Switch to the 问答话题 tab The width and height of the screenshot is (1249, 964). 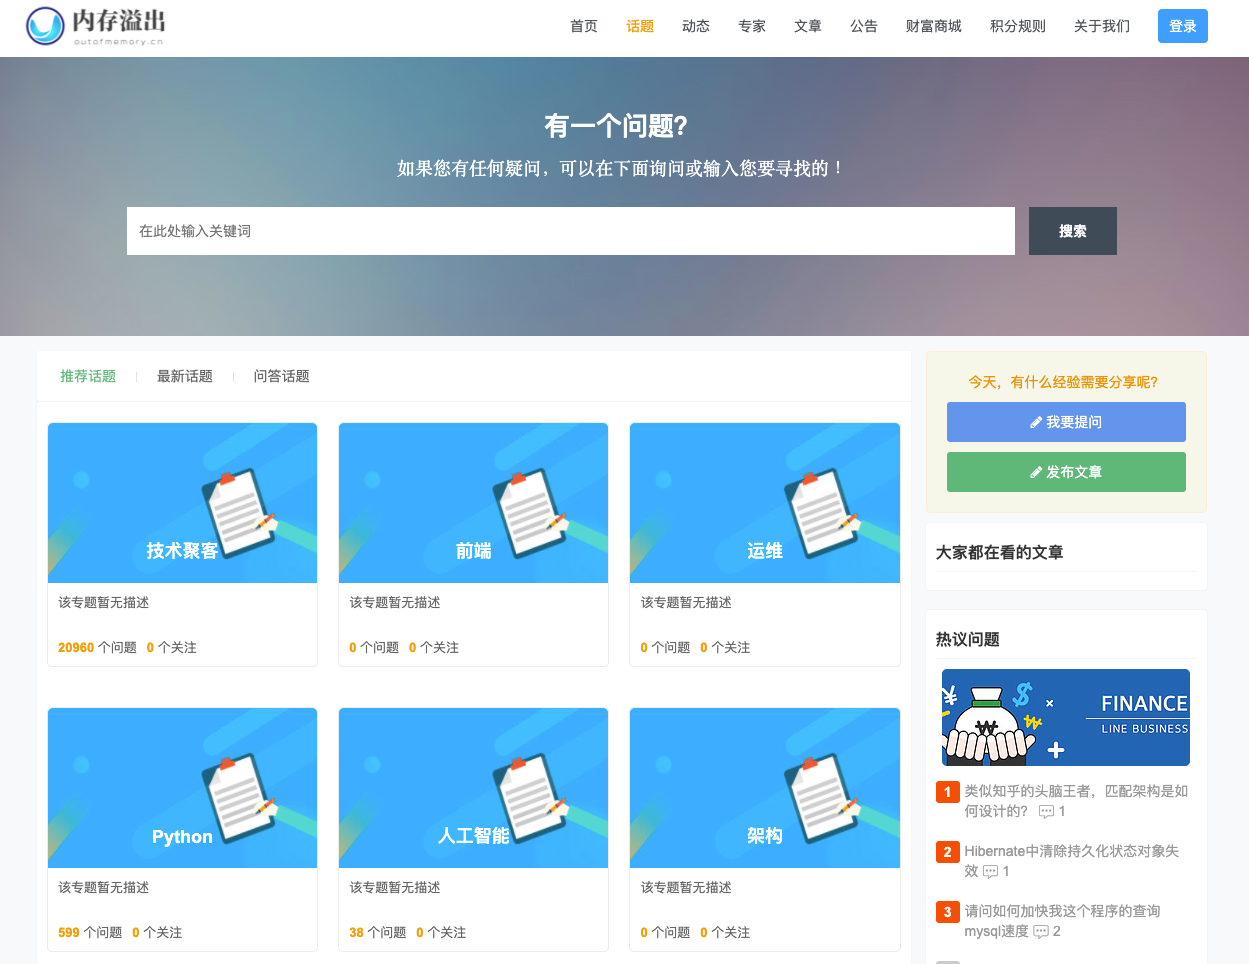pyautogui.click(x=283, y=376)
